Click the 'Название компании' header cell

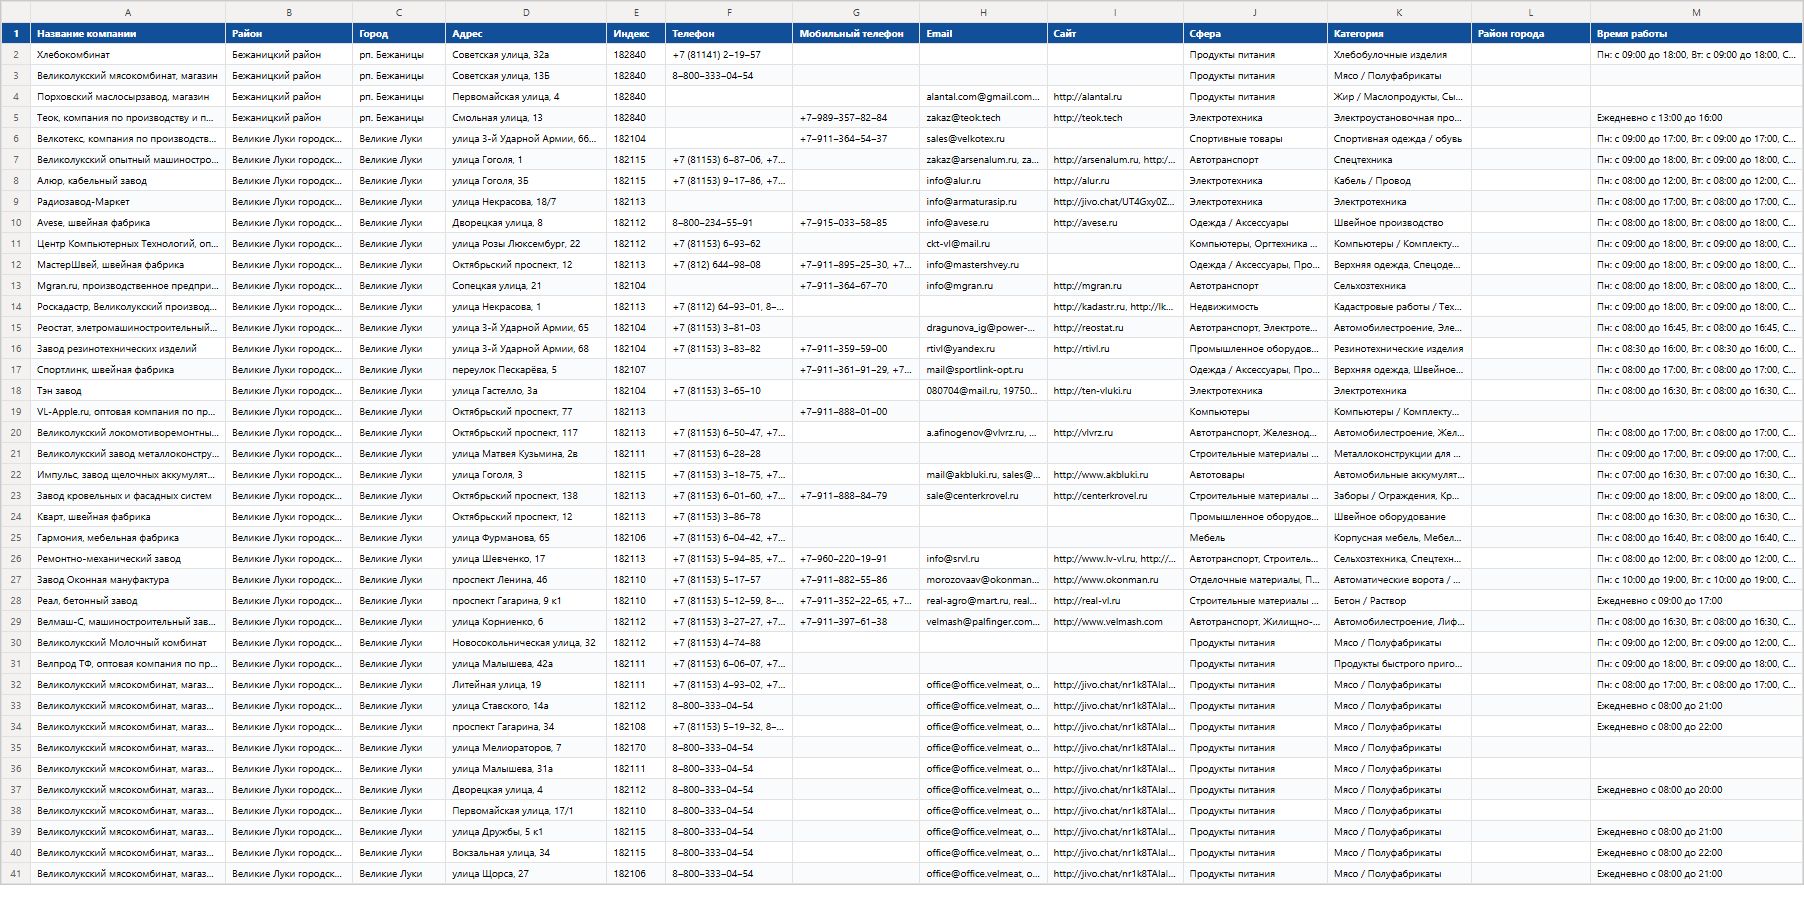click(x=128, y=33)
